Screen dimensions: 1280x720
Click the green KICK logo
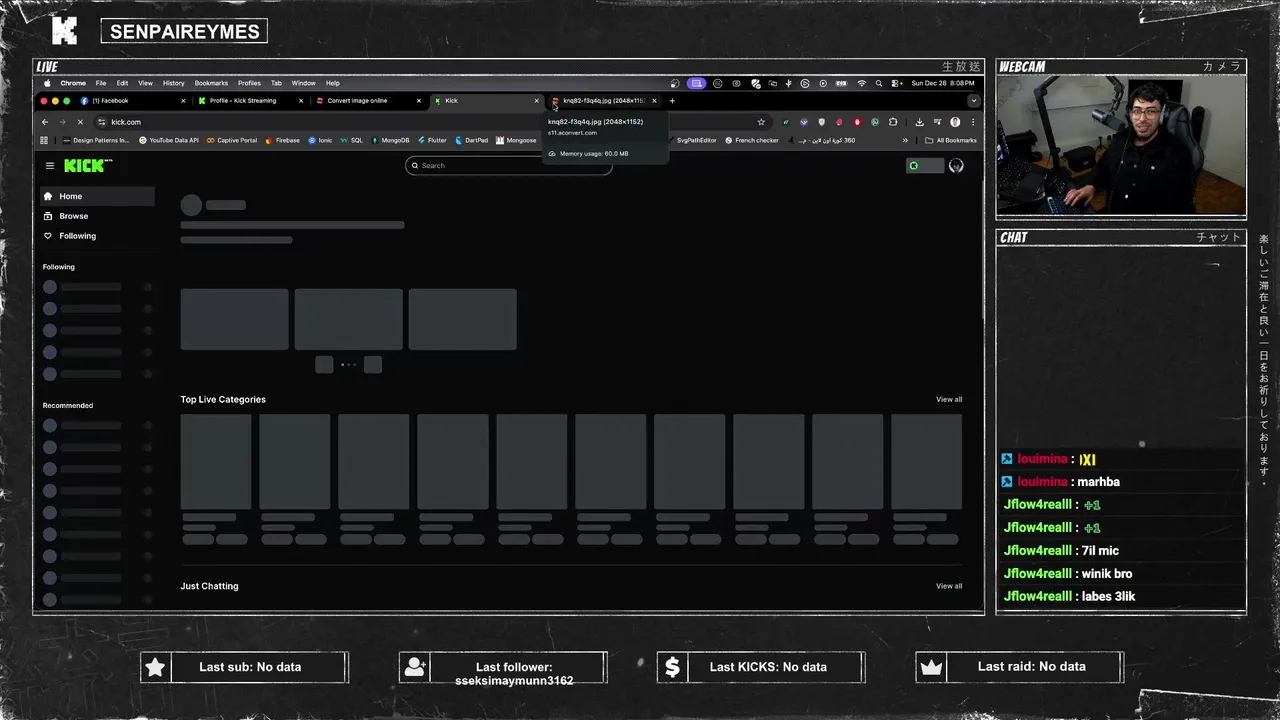tap(88, 166)
